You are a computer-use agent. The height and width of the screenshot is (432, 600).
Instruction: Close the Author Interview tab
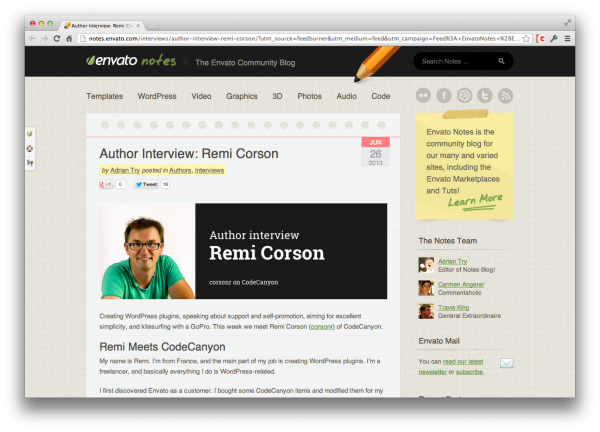tap(138, 26)
